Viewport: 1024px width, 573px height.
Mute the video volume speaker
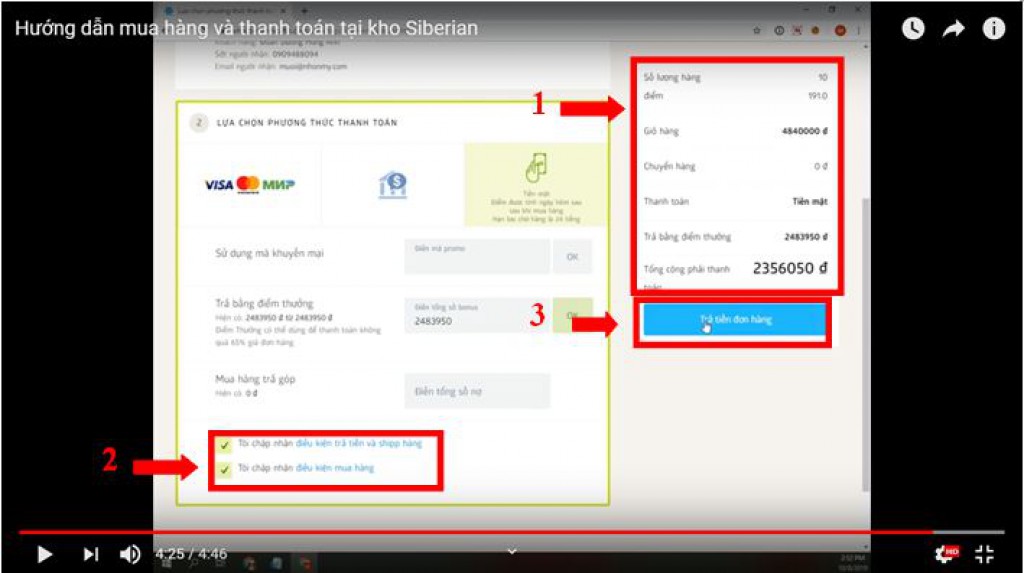click(x=130, y=553)
